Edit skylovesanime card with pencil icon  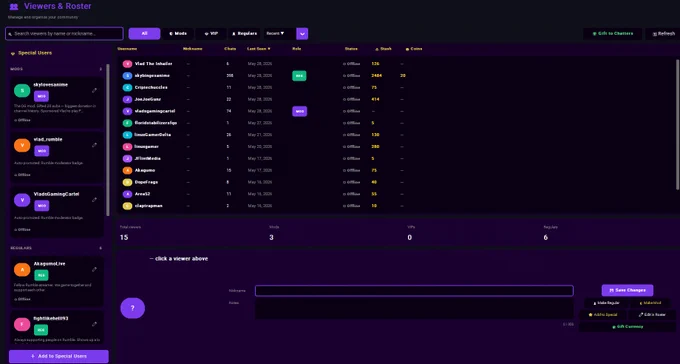tap(94, 90)
